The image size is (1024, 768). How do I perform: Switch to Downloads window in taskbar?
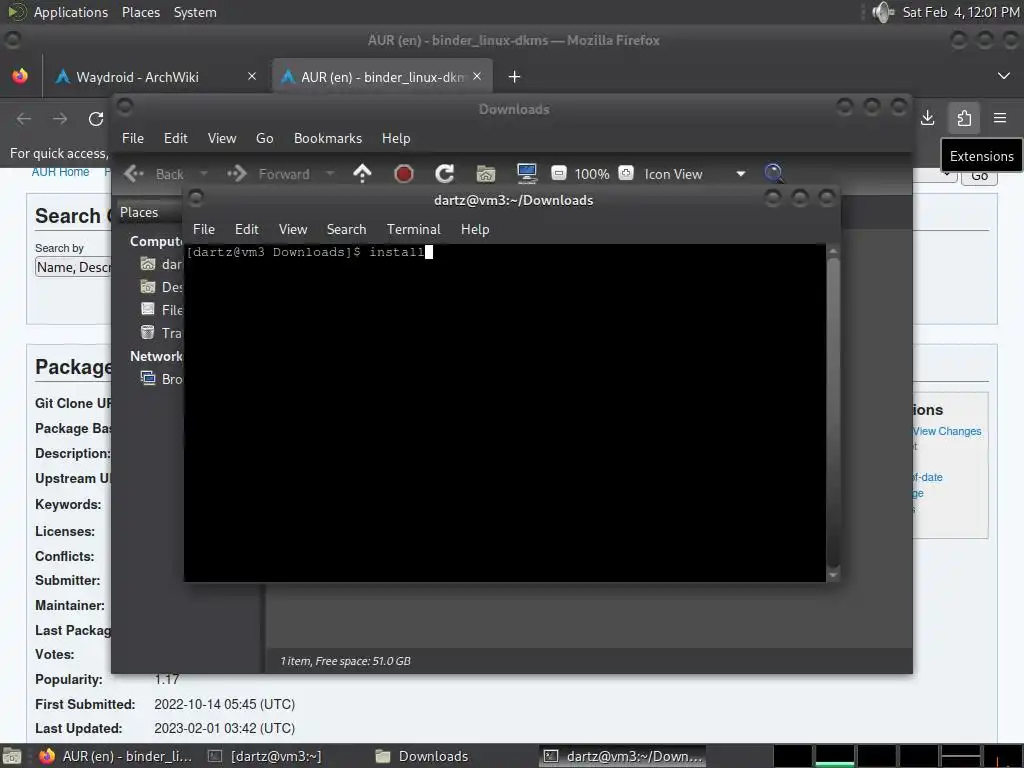pos(423,756)
